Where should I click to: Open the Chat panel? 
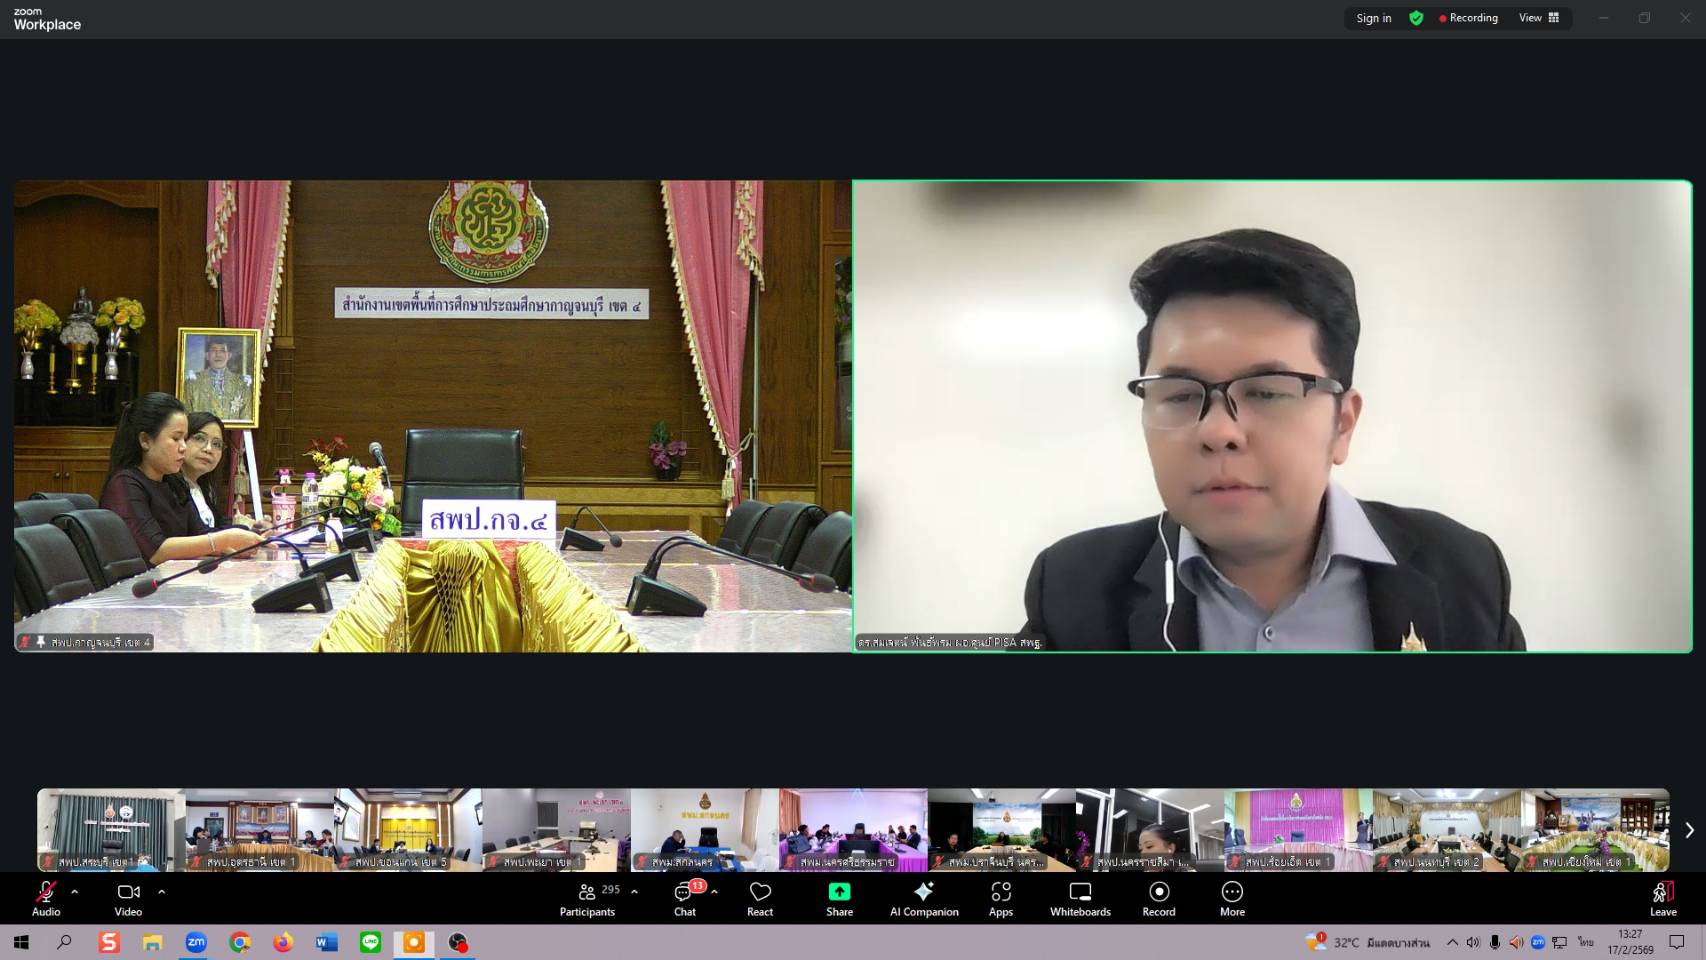(x=685, y=897)
